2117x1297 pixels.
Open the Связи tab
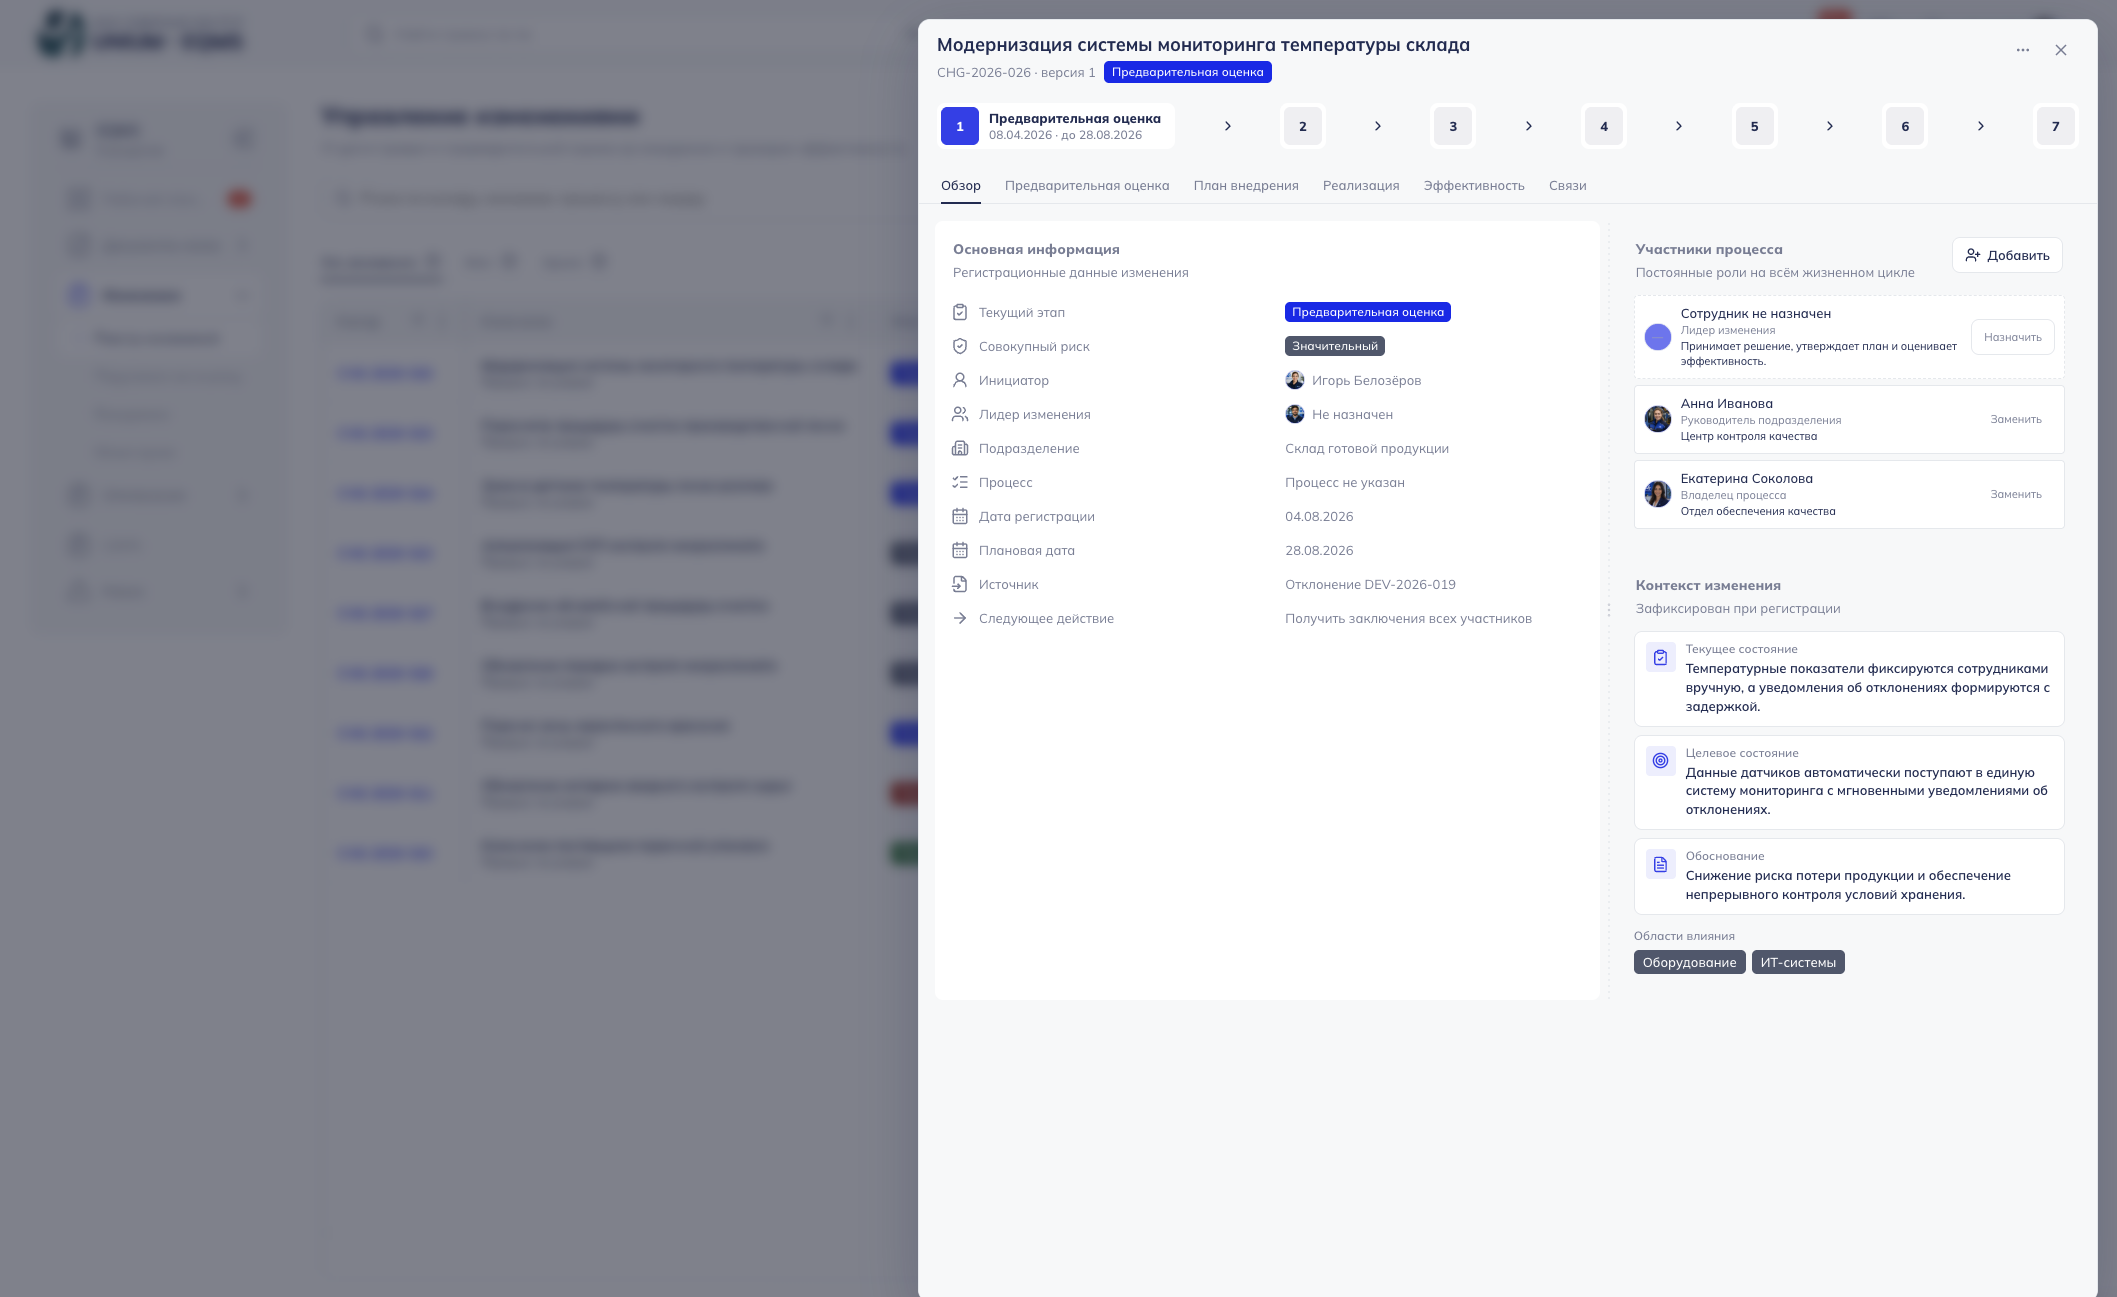pos(1568,185)
